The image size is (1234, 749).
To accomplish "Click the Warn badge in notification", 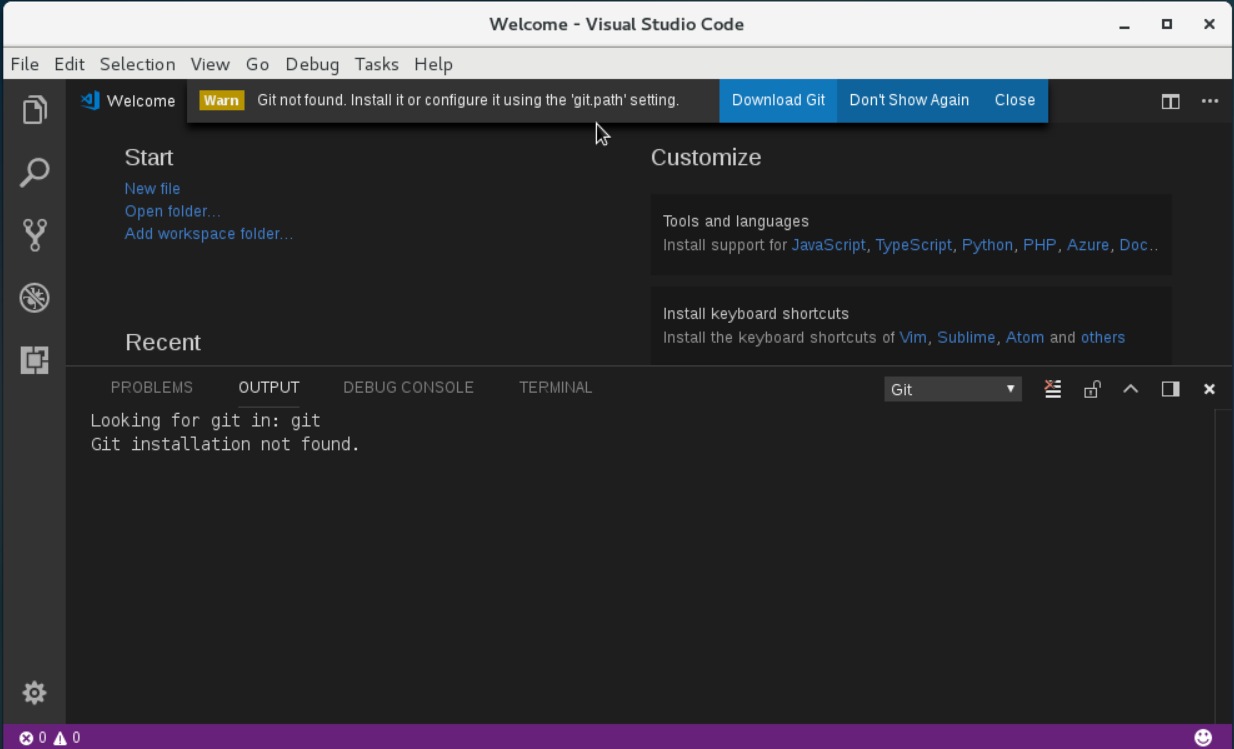I will [x=221, y=100].
